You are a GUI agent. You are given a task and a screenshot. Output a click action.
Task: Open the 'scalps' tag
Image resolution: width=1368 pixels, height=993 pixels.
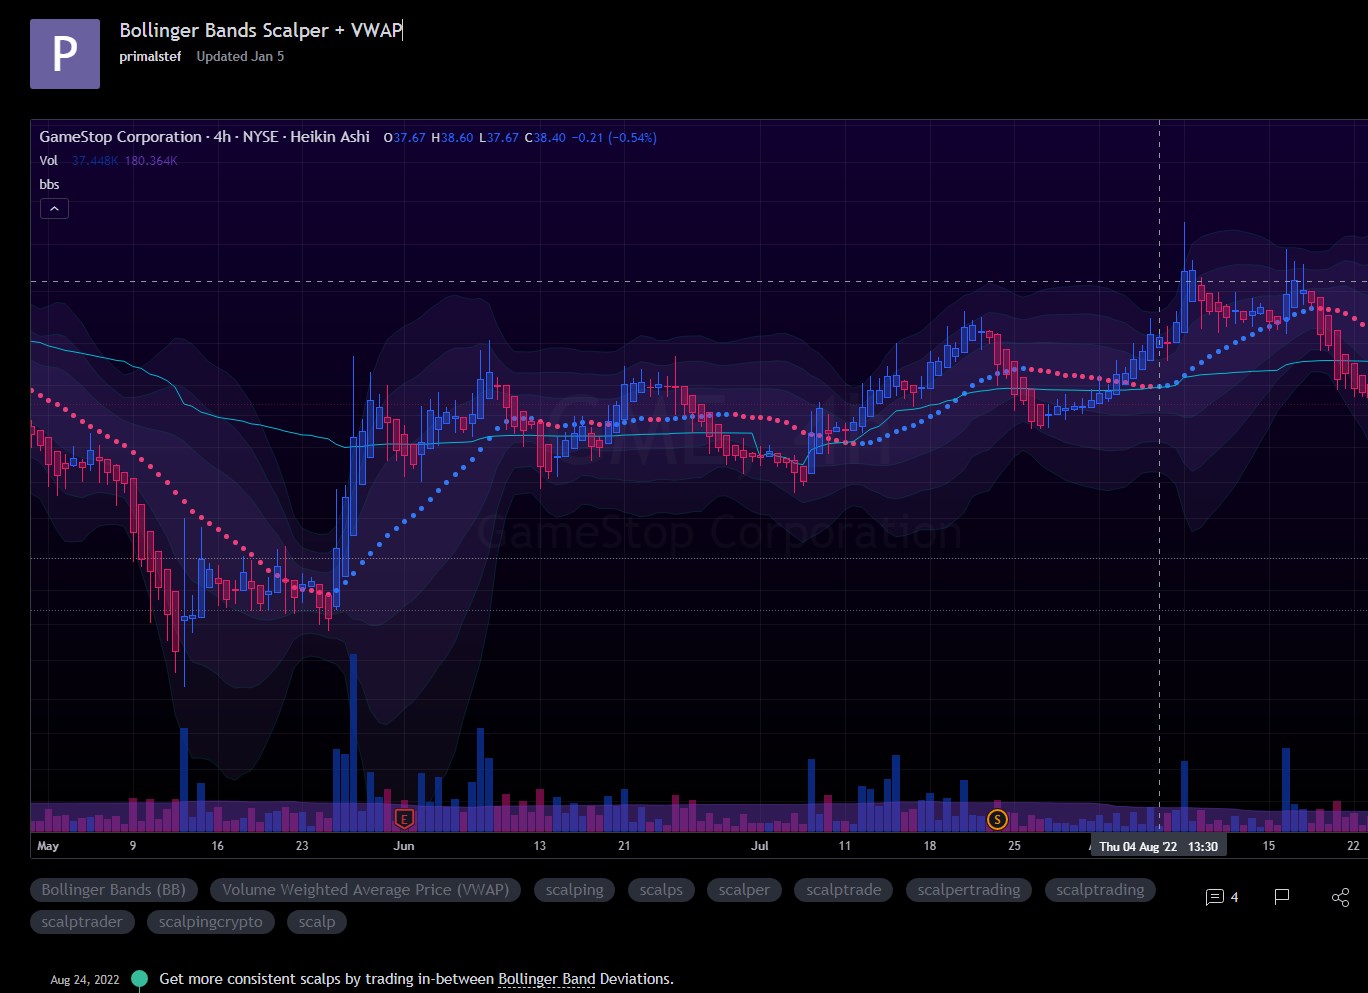point(661,890)
